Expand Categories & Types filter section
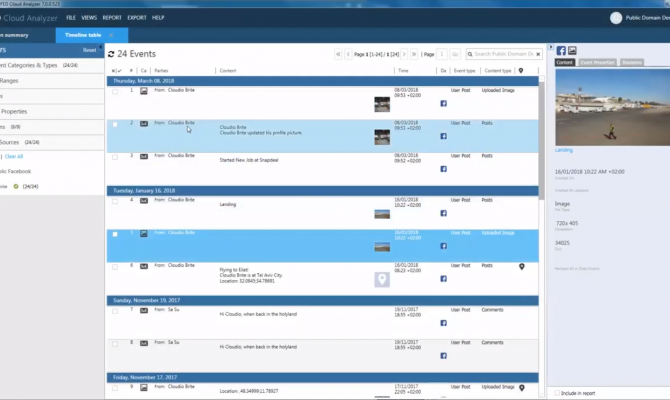Image resolution: width=670 pixels, height=400 pixels. pyautogui.click(x=52, y=65)
